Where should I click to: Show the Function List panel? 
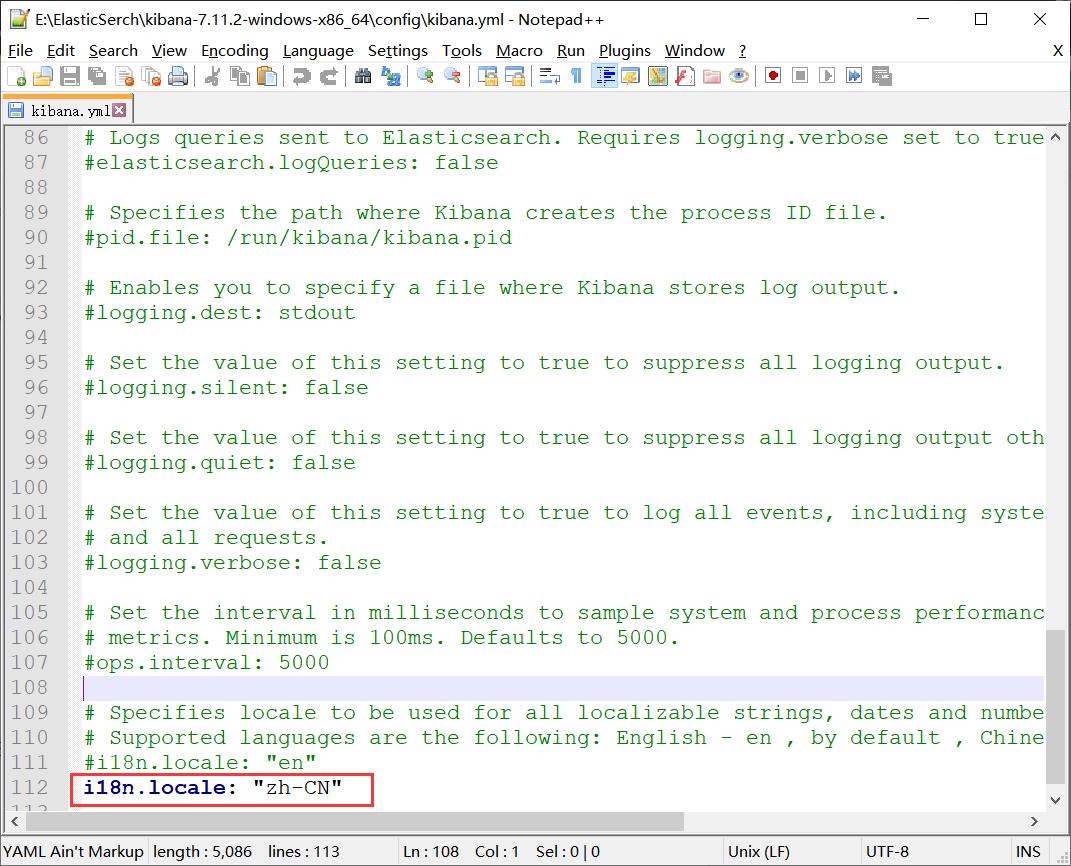(x=684, y=76)
